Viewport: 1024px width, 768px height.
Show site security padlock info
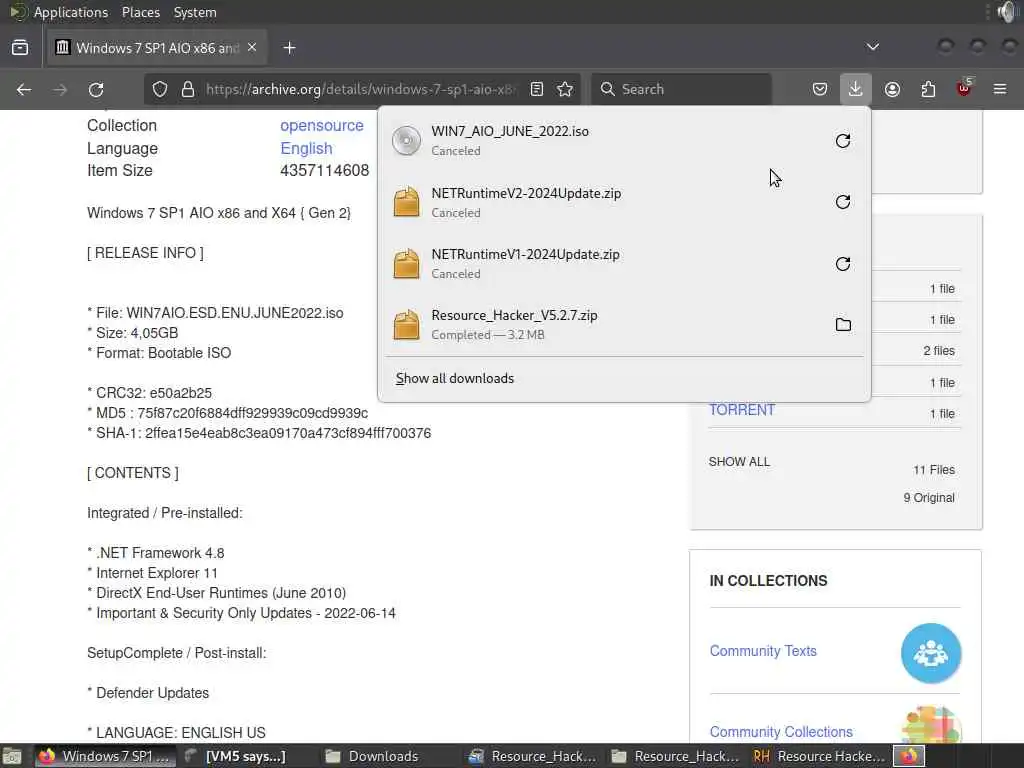point(187,89)
